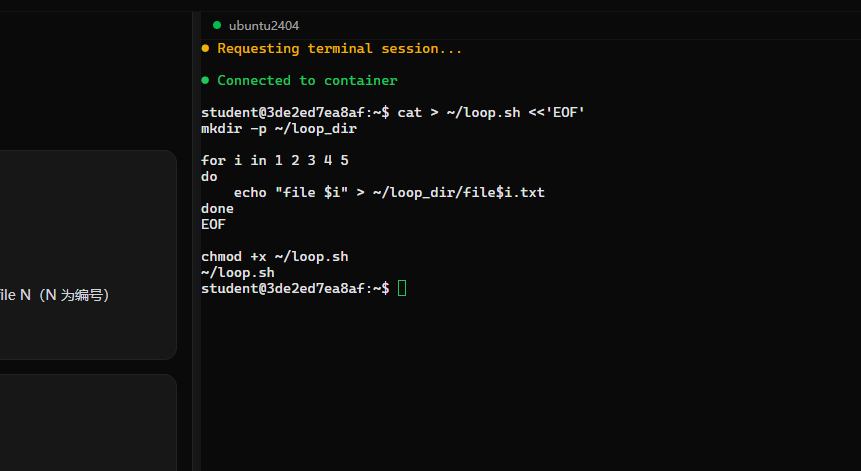Viewport: 861px width, 471px height.
Task: Click the chmod +x ~/loop.sh line
Action: 275,256
